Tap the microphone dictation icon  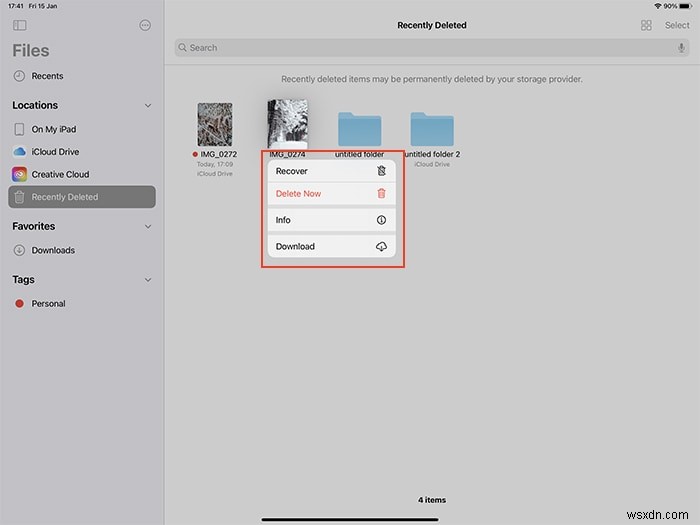tap(681, 48)
